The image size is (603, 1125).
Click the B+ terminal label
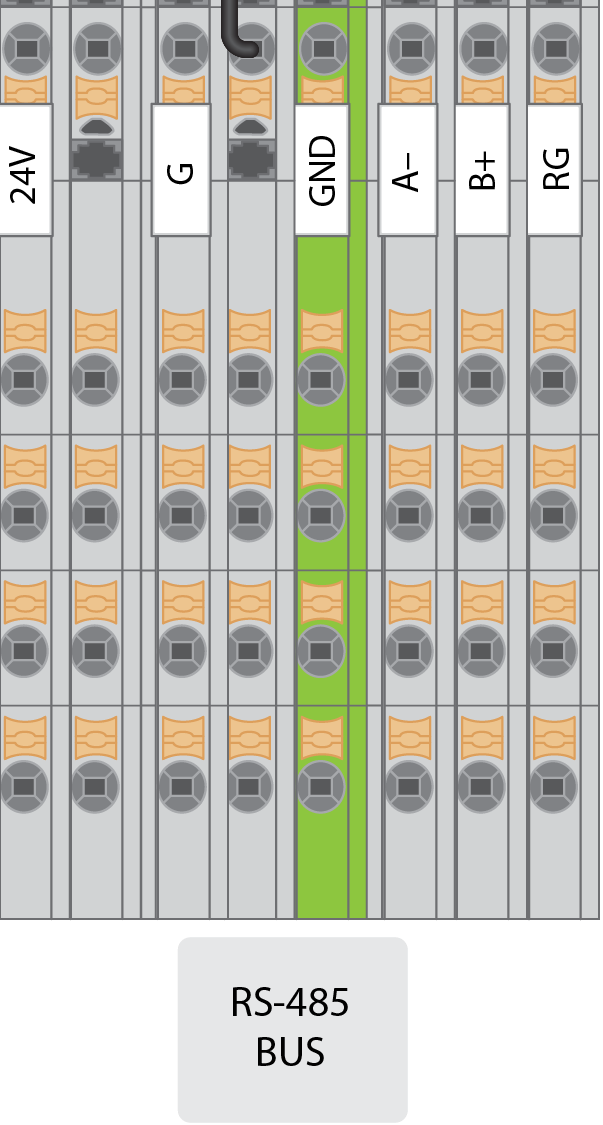[483, 170]
